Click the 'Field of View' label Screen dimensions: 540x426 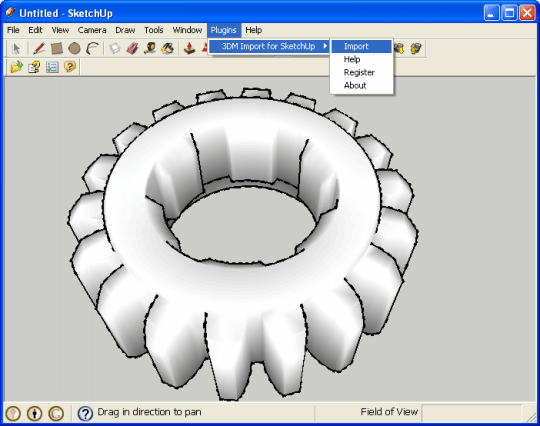click(389, 412)
